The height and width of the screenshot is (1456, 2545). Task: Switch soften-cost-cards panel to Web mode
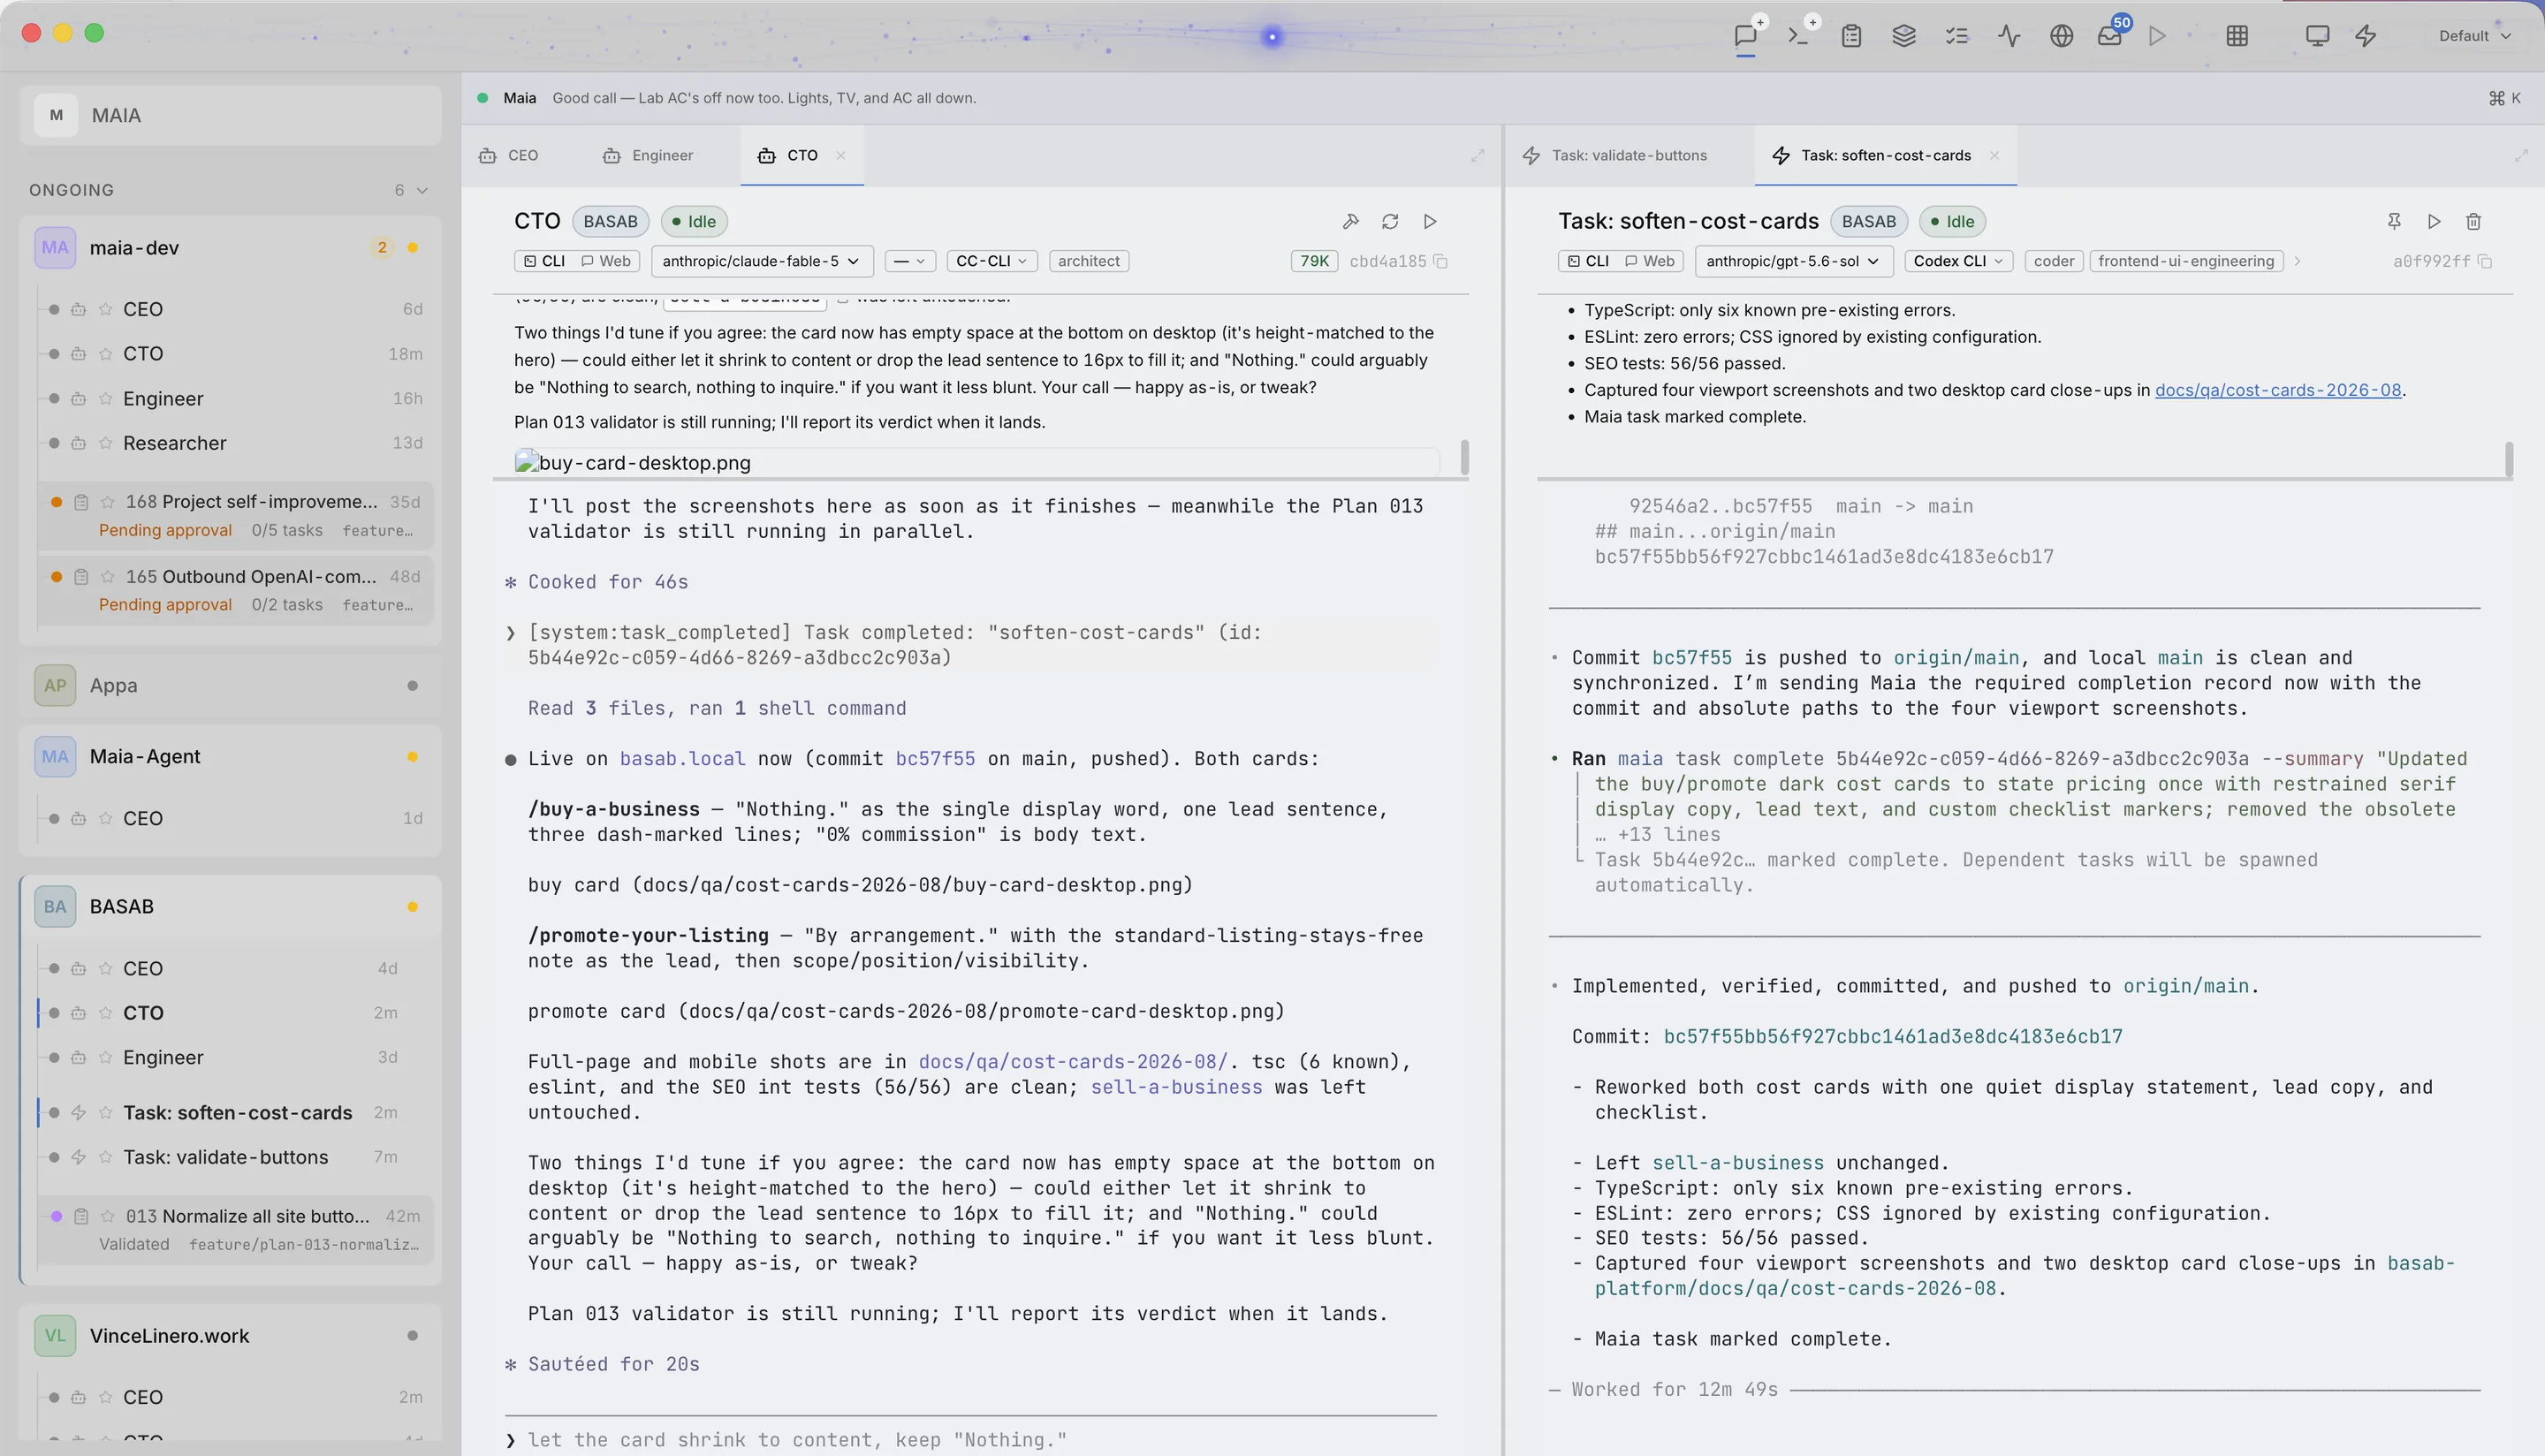click(1650, 261)
